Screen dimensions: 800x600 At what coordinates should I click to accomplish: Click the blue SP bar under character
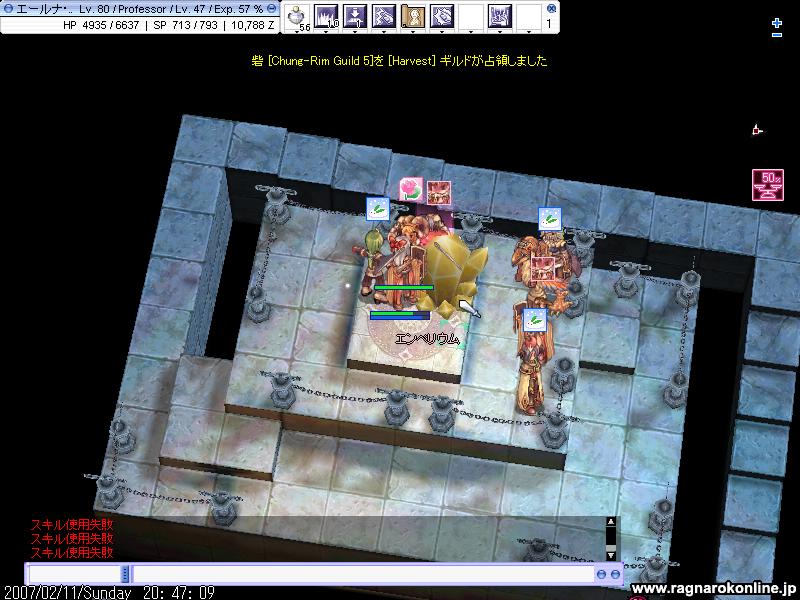pos(400,317)
